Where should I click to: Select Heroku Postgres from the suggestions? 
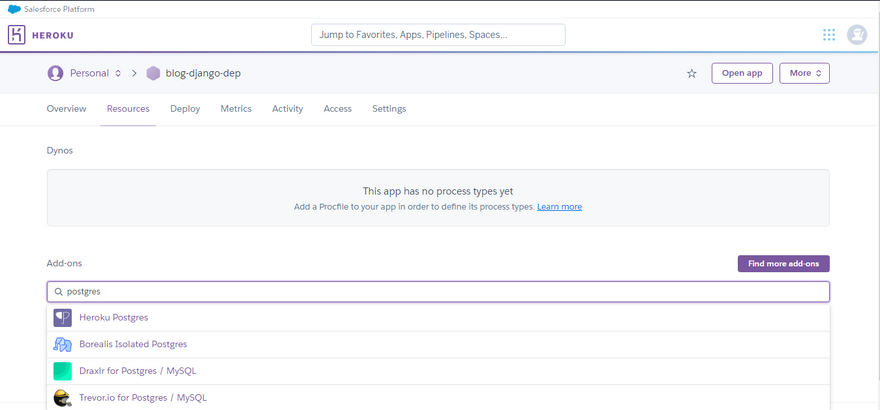pyautogui.click(x=114, y=318)
